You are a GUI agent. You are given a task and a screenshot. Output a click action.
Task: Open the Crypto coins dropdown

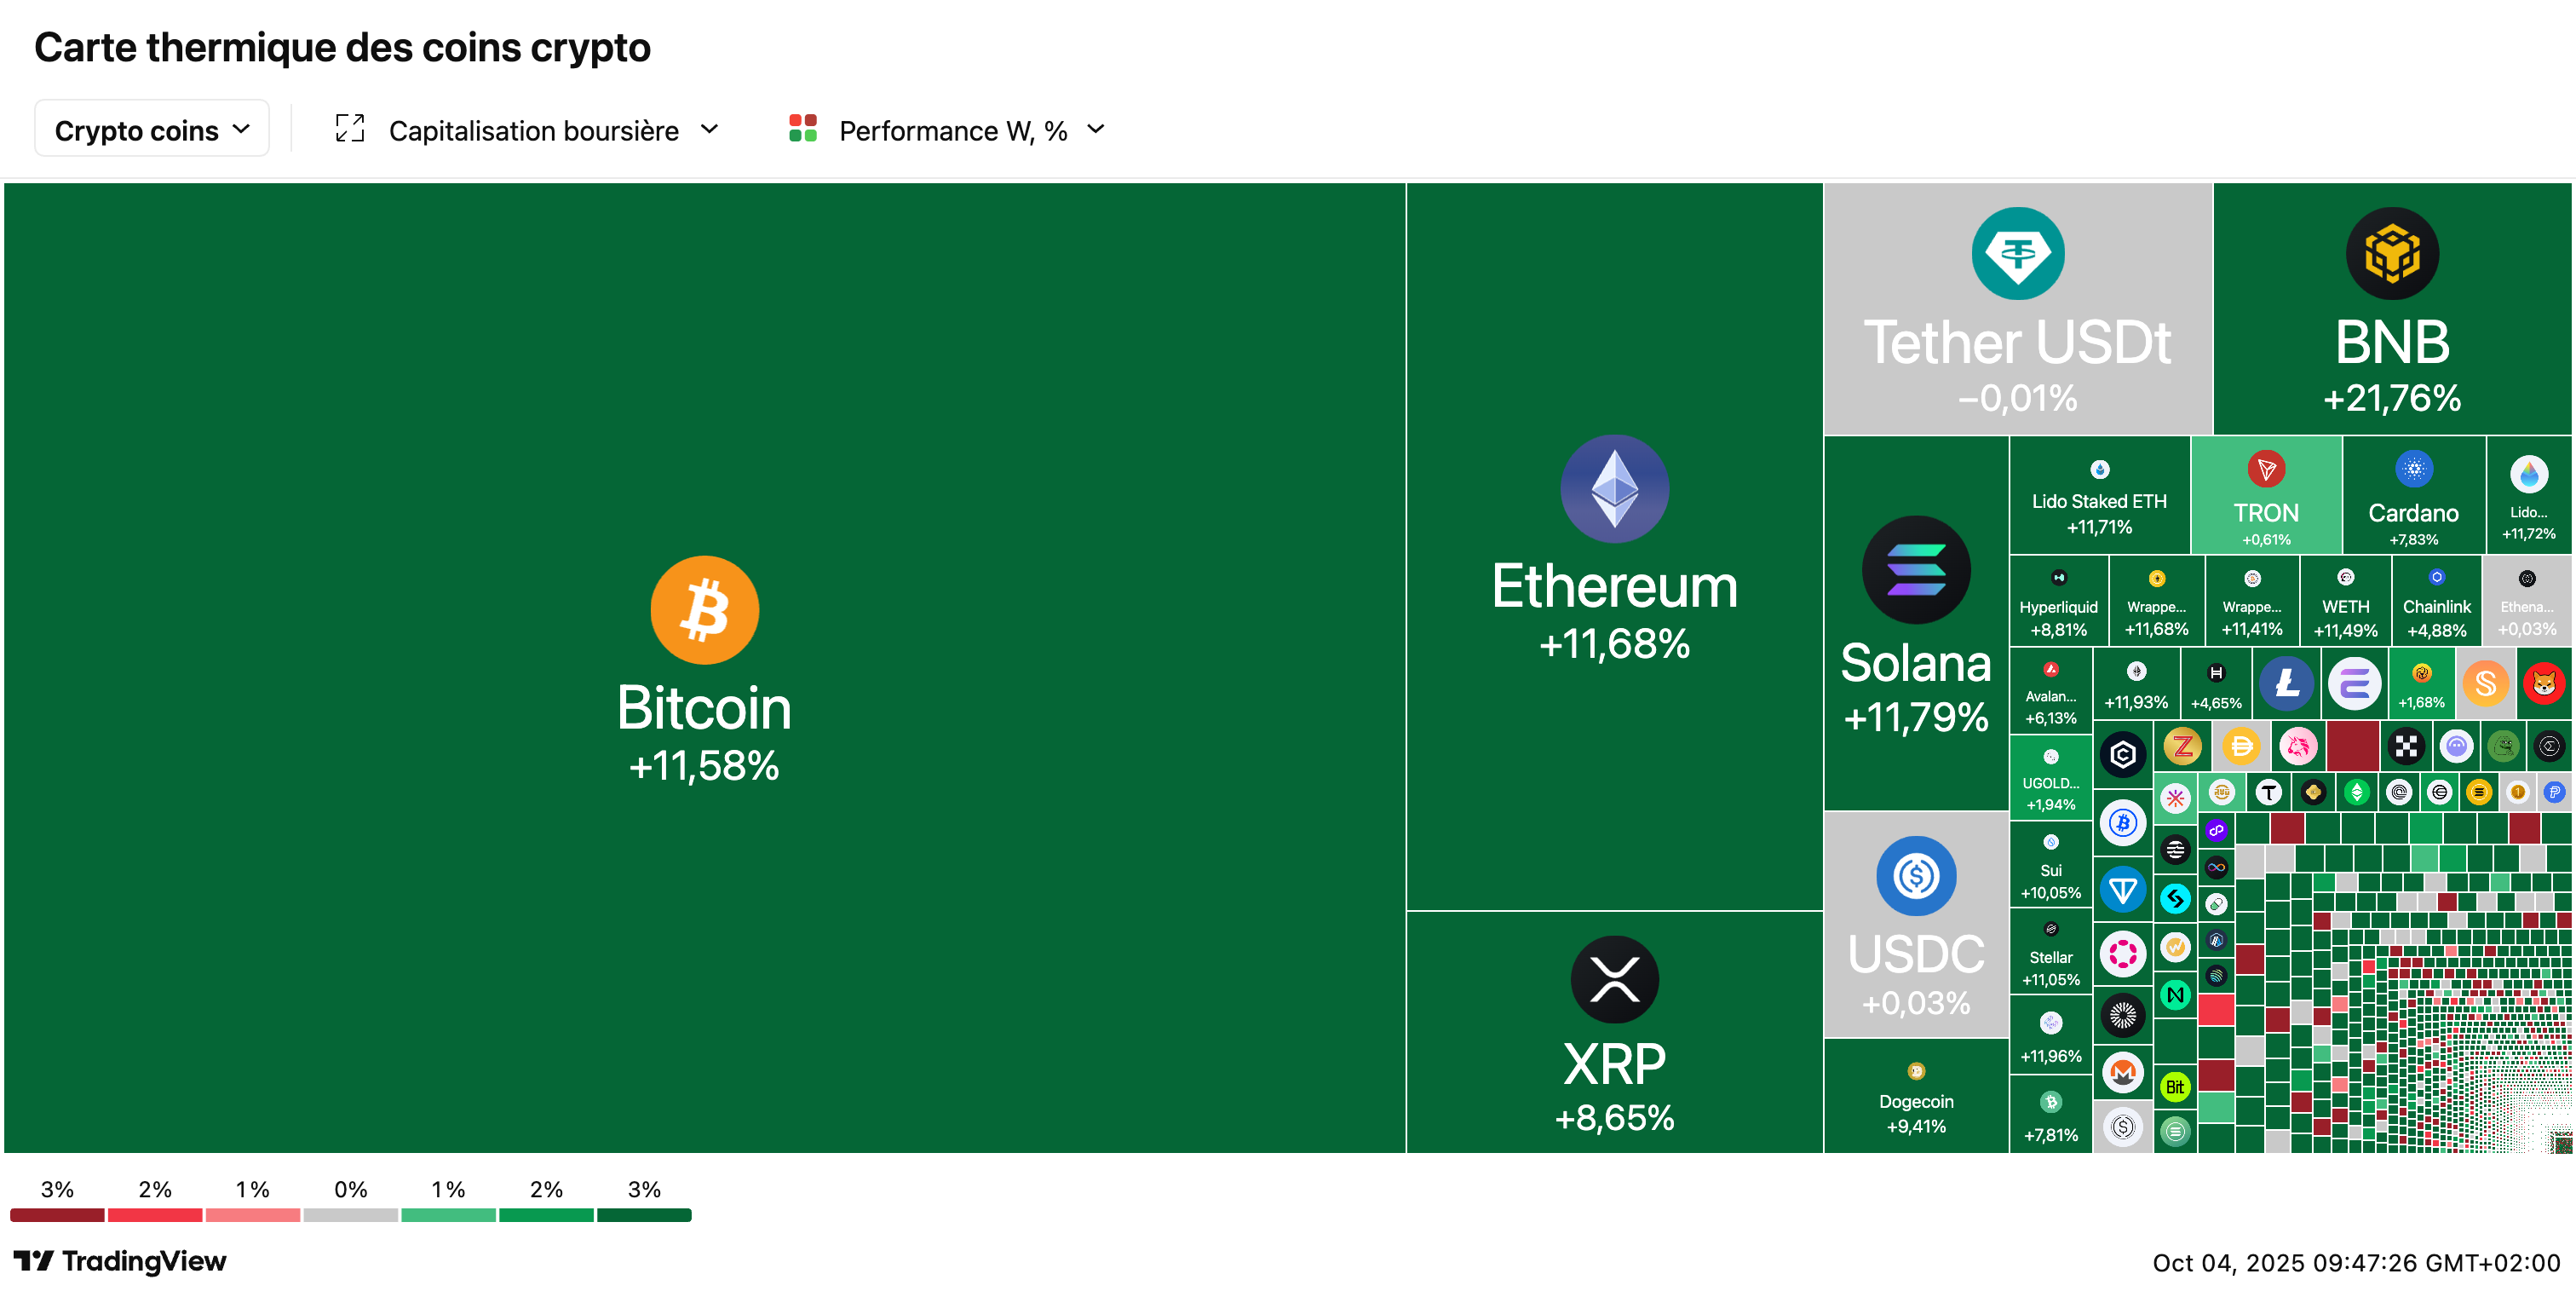point(152,129)
